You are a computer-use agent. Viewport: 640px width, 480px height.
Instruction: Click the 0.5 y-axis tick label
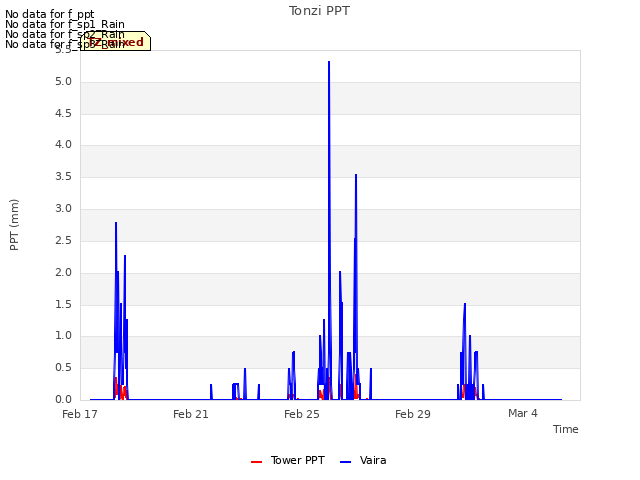(x=63, y=368)
